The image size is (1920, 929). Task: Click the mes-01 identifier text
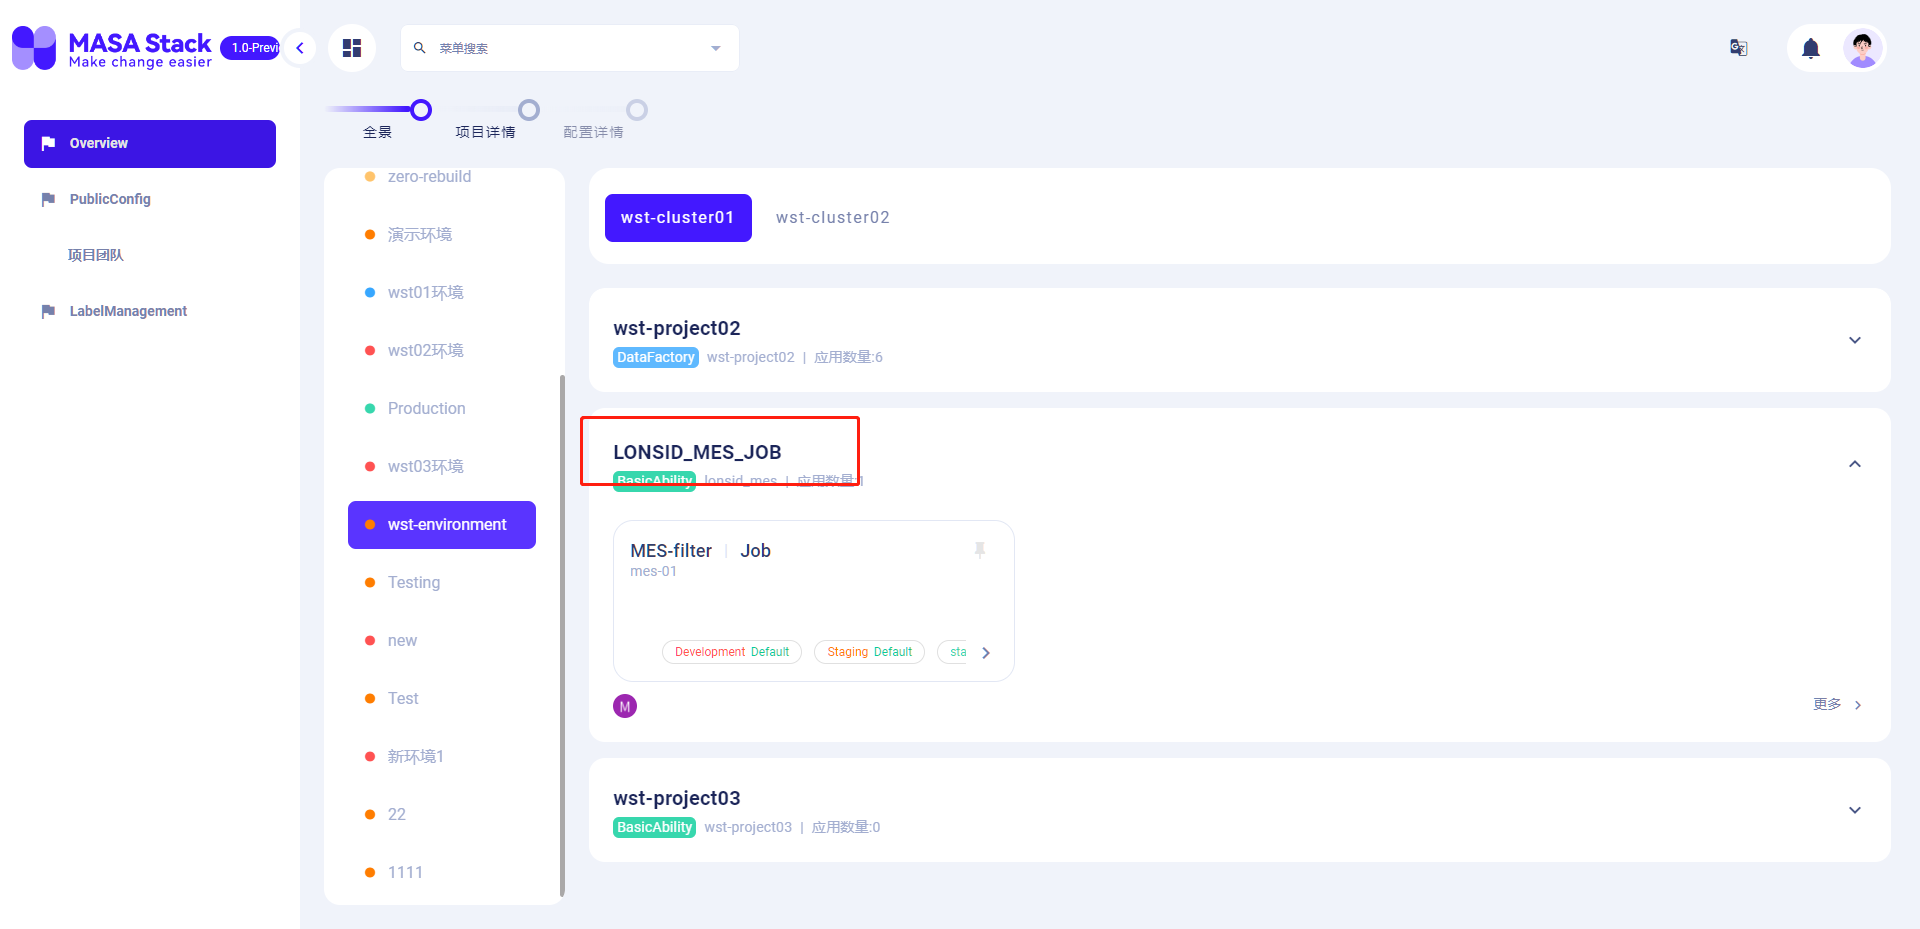click(653, 572)
